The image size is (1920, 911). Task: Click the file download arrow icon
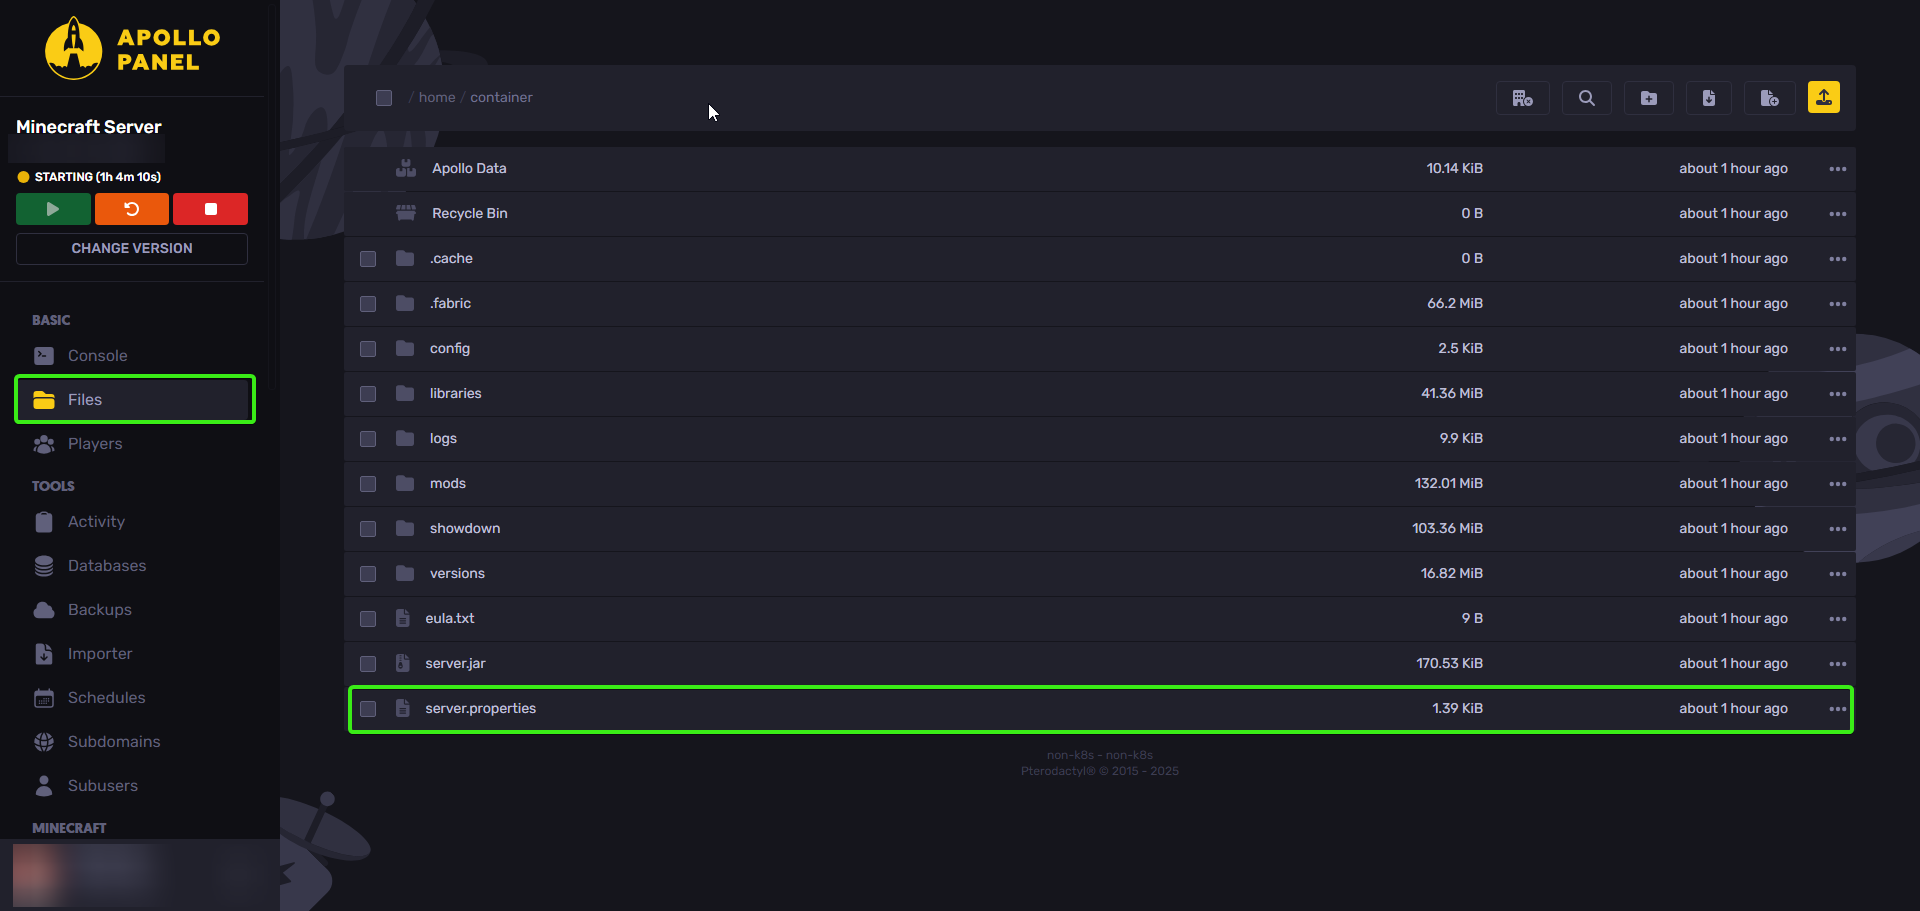[1709, 98]
